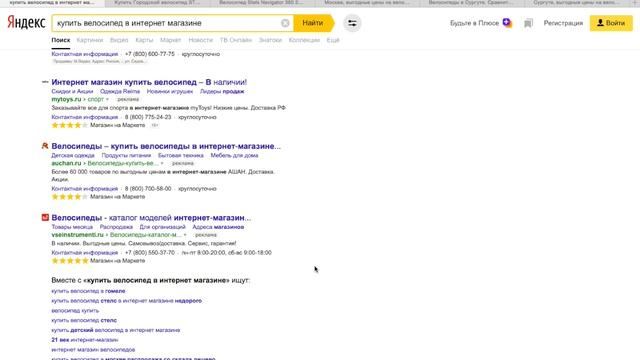The height and width of the screenshot is (360, 640).
Task: Open the Бытовая техника sitelink
Action: pyautogui.click(x=181, y=156)
